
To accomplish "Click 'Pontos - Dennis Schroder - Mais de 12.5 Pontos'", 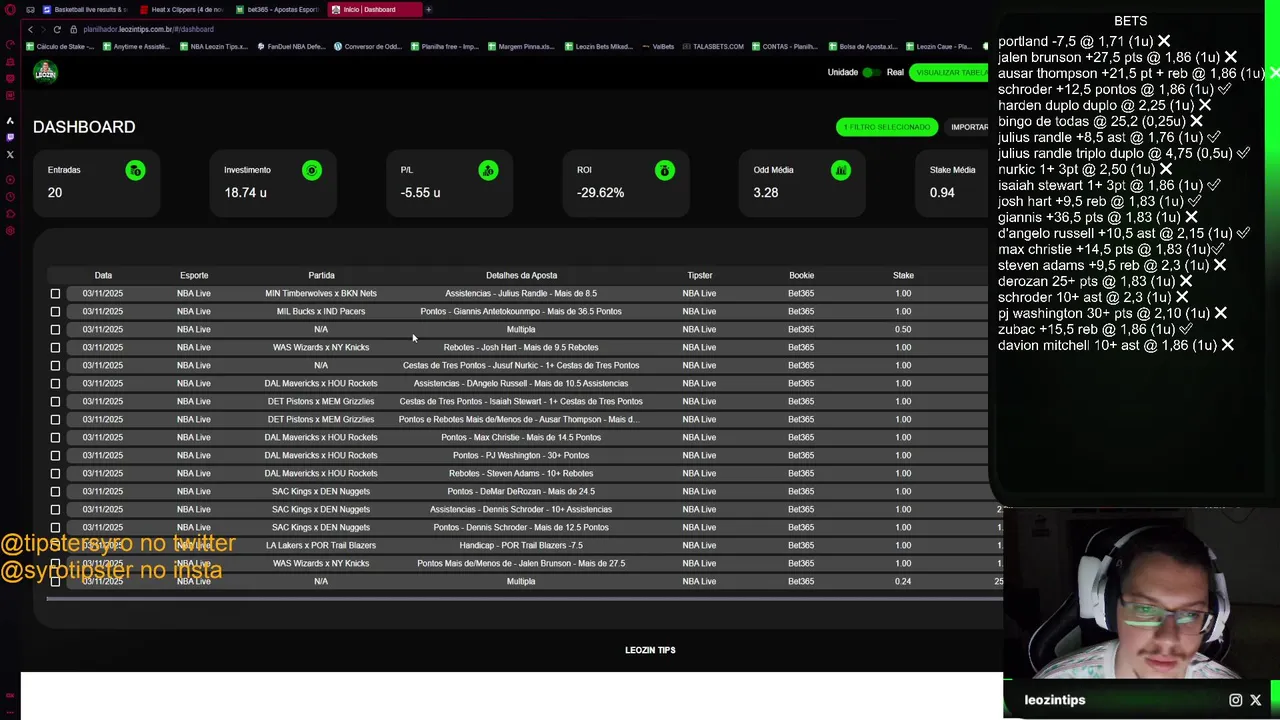I will (521, 527).
